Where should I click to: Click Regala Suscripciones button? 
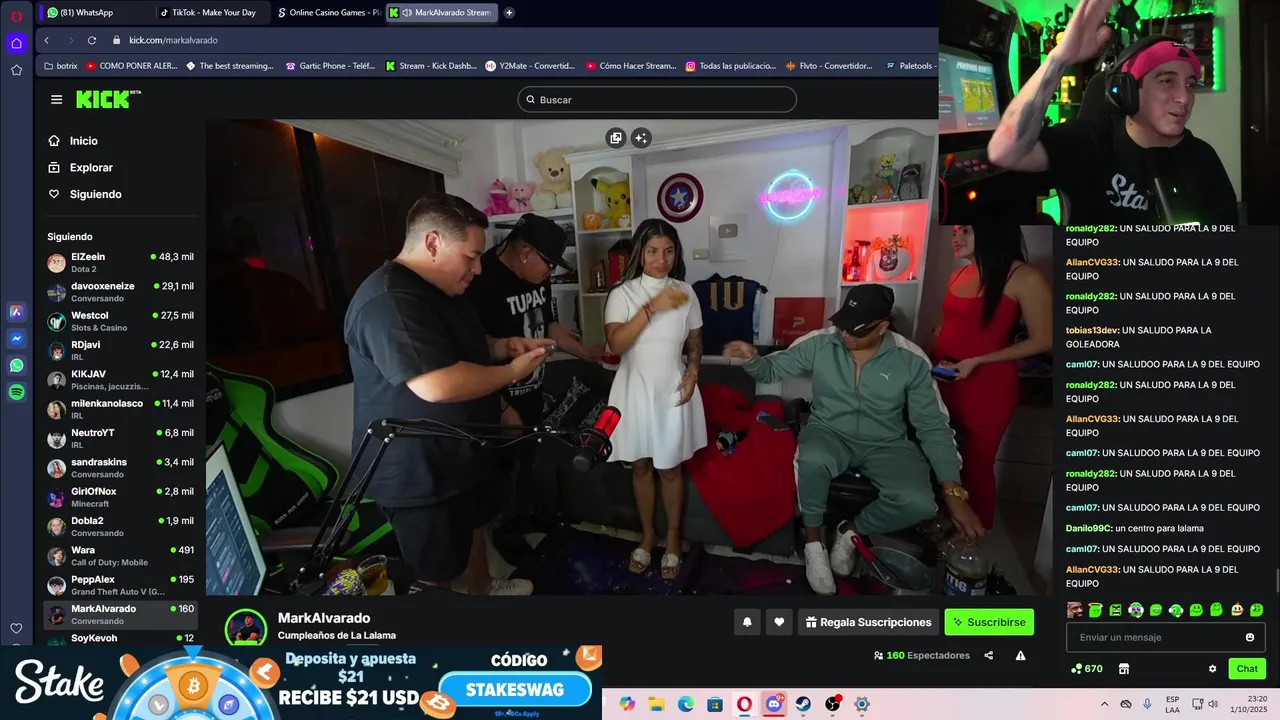coord(868,622)
